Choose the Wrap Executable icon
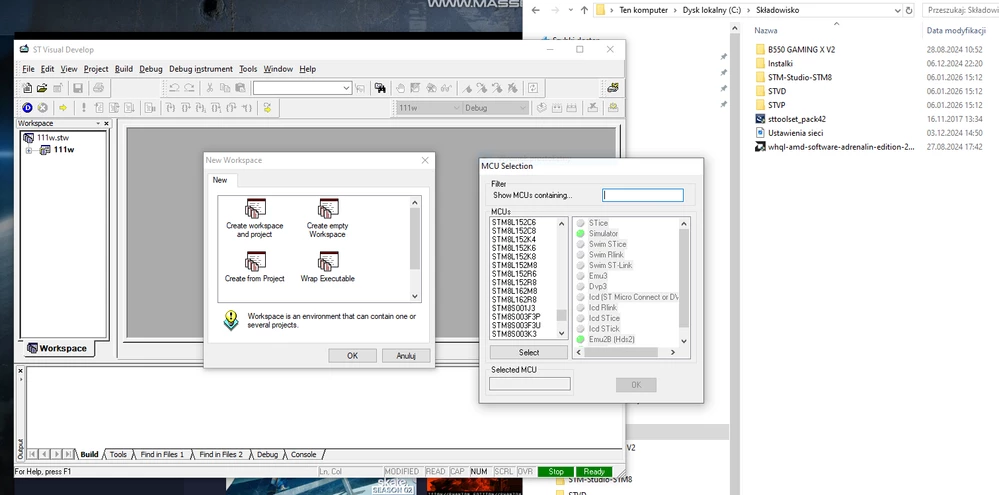 click(328, 261)
